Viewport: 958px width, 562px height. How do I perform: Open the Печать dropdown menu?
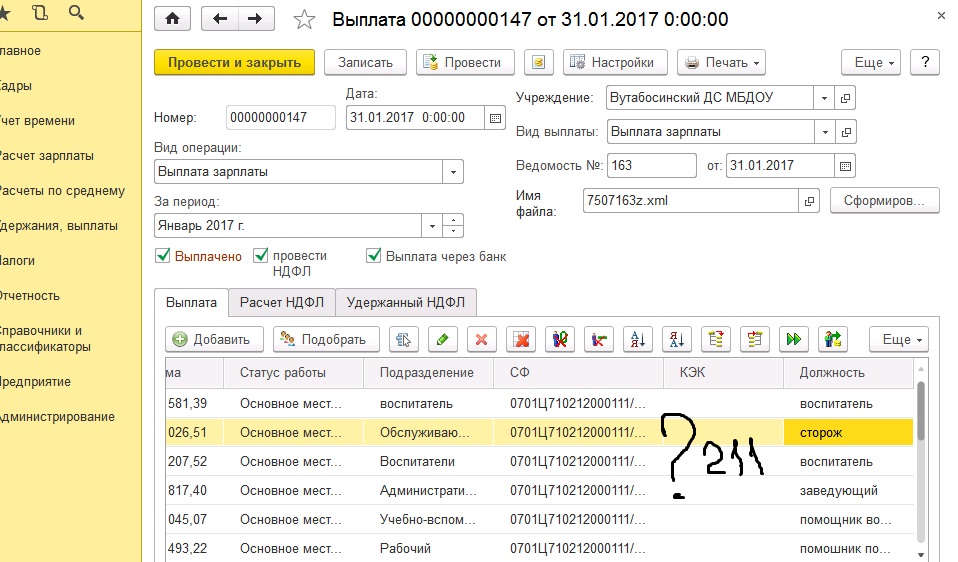pos(723,62)
